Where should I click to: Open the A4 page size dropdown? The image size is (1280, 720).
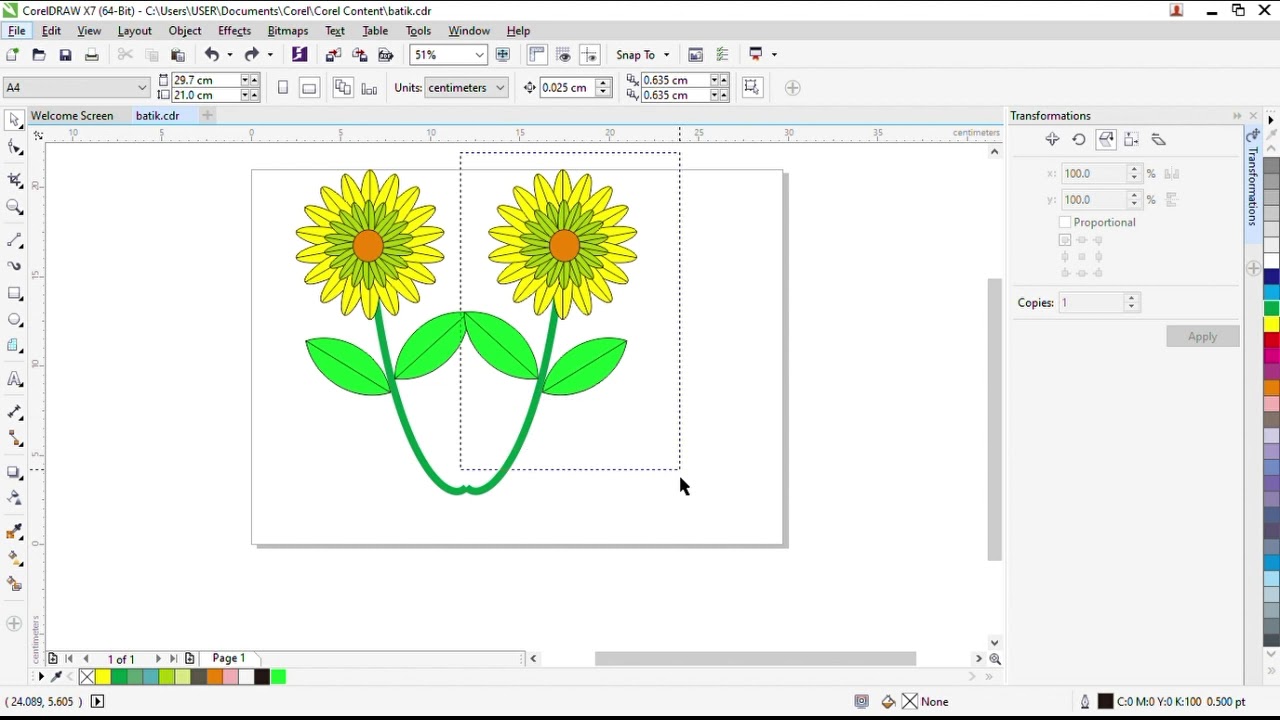click(142, 87)
